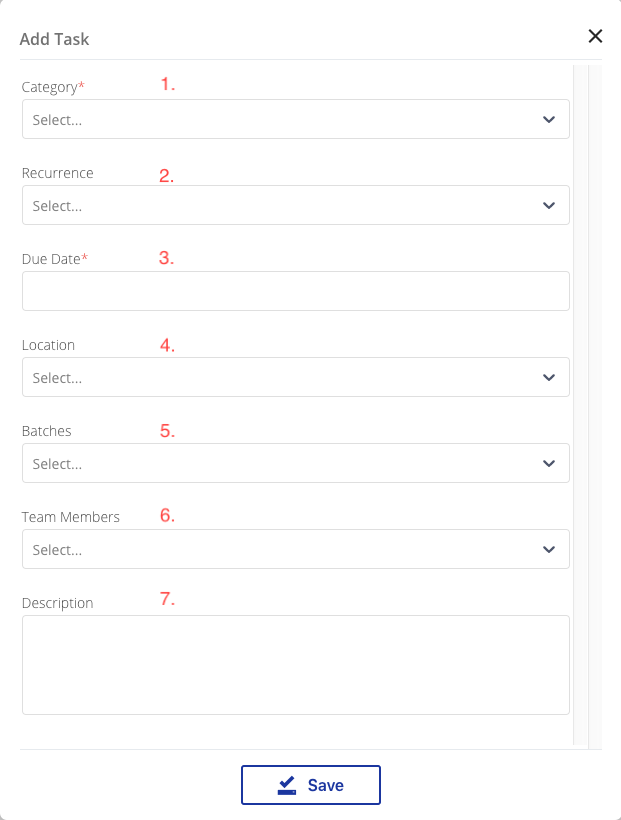Open the Batches dropdown
Image resolution: width=621 pixels, height=820 pixels.
pyautogui.click(x=296, y=463)
